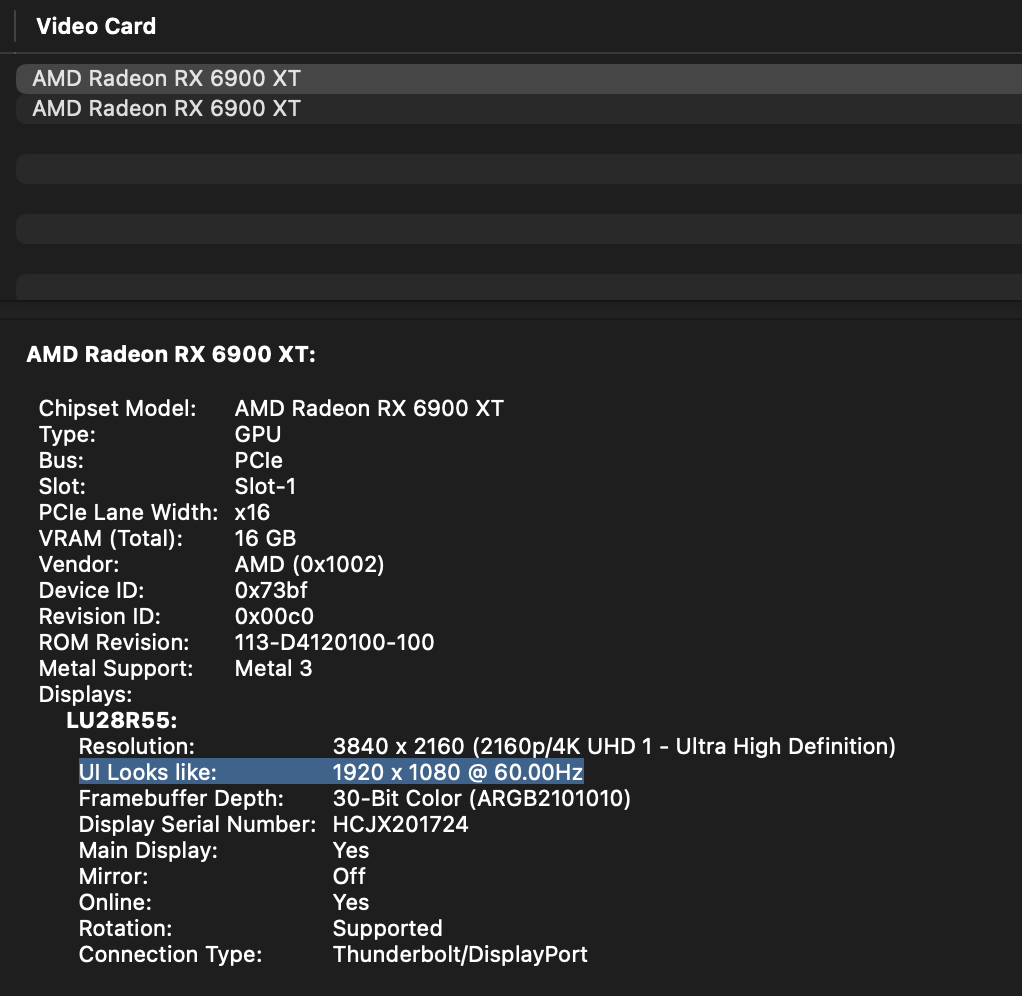Click the Slot: label

click(x=62, y=486)
